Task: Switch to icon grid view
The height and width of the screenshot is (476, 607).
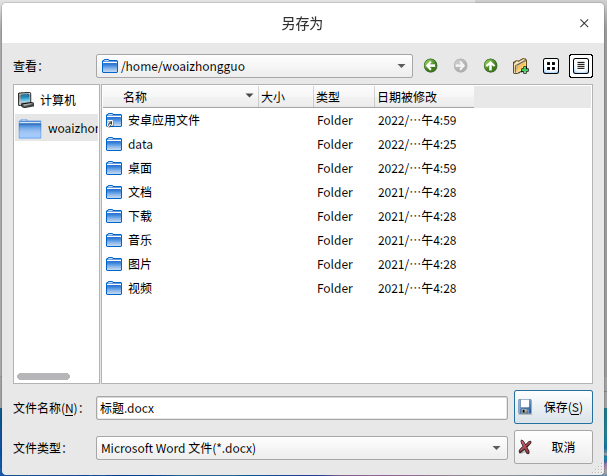Action: click(x=550, y=66)
